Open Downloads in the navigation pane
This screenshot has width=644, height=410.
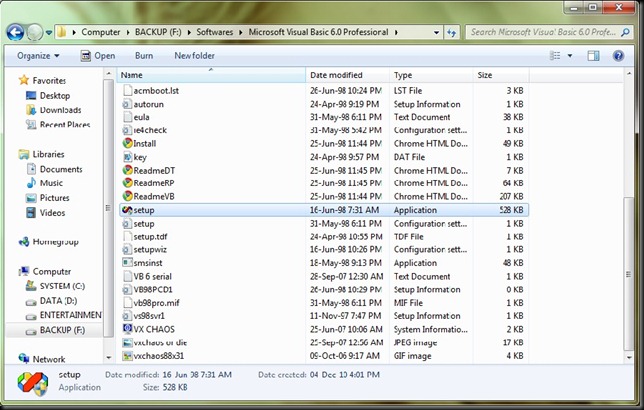coord(53,110)
